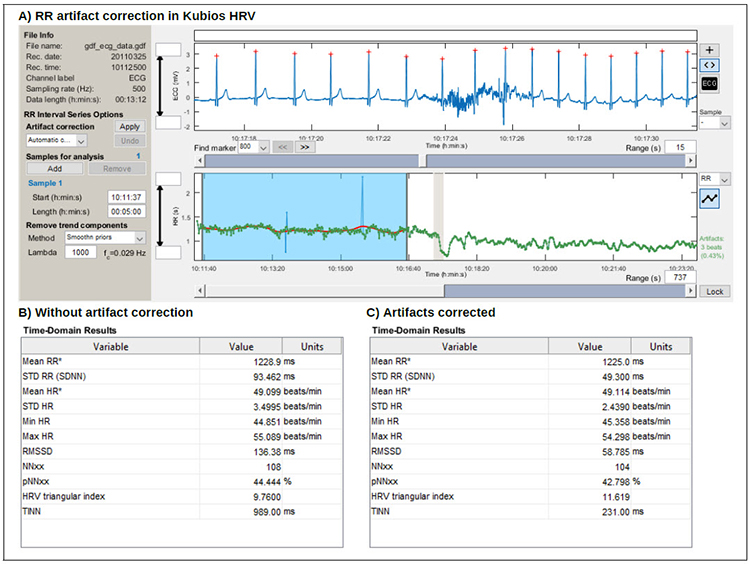Click the upper ECG axis limit box
The height and width of the screenshot is (564, 750).
pyautogui.click(x=168, y=49)
